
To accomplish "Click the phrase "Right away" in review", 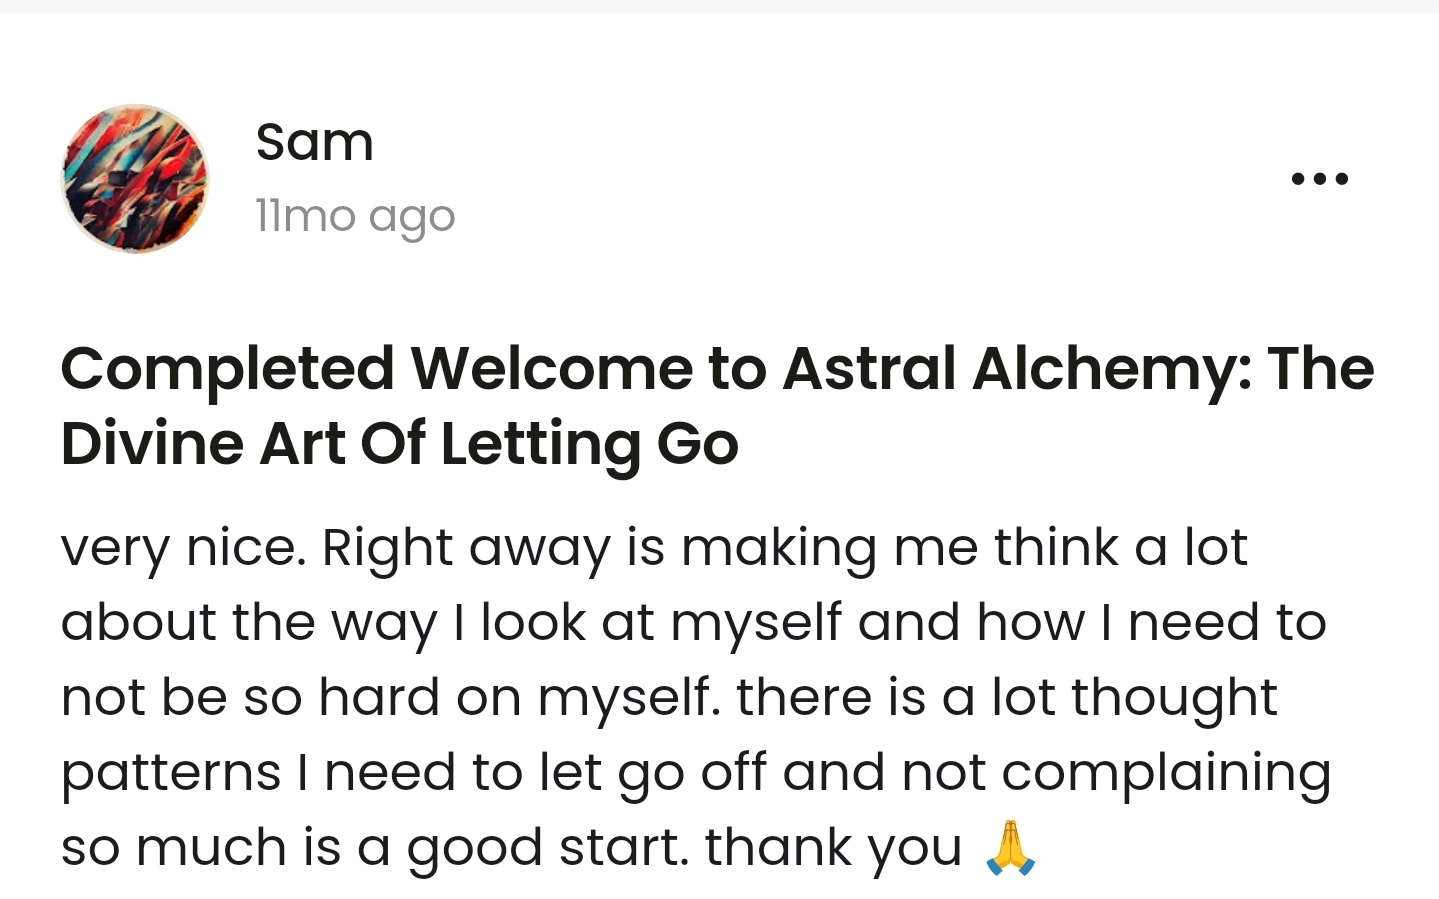I will coord(465,548).
